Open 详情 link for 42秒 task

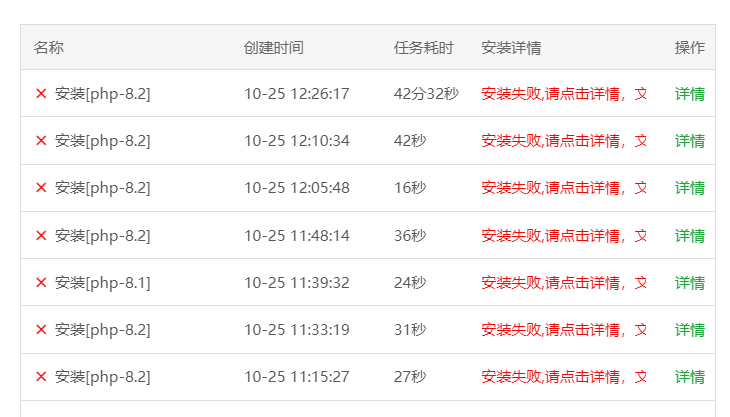click(x=689, y=141)
